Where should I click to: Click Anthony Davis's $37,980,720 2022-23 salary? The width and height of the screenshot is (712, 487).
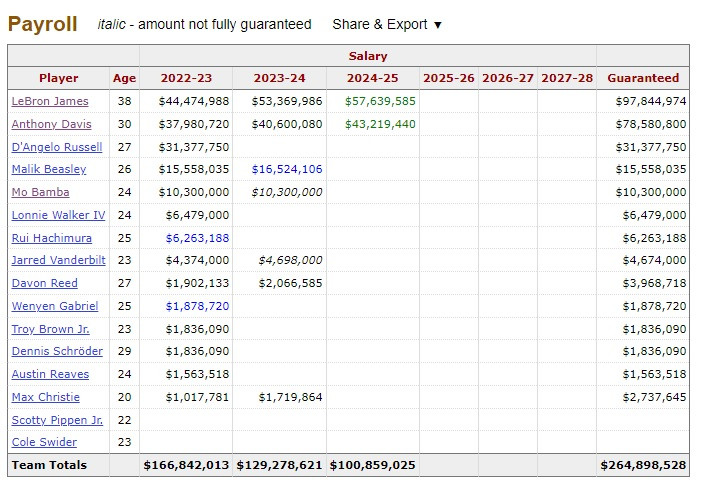coord(194,124)
